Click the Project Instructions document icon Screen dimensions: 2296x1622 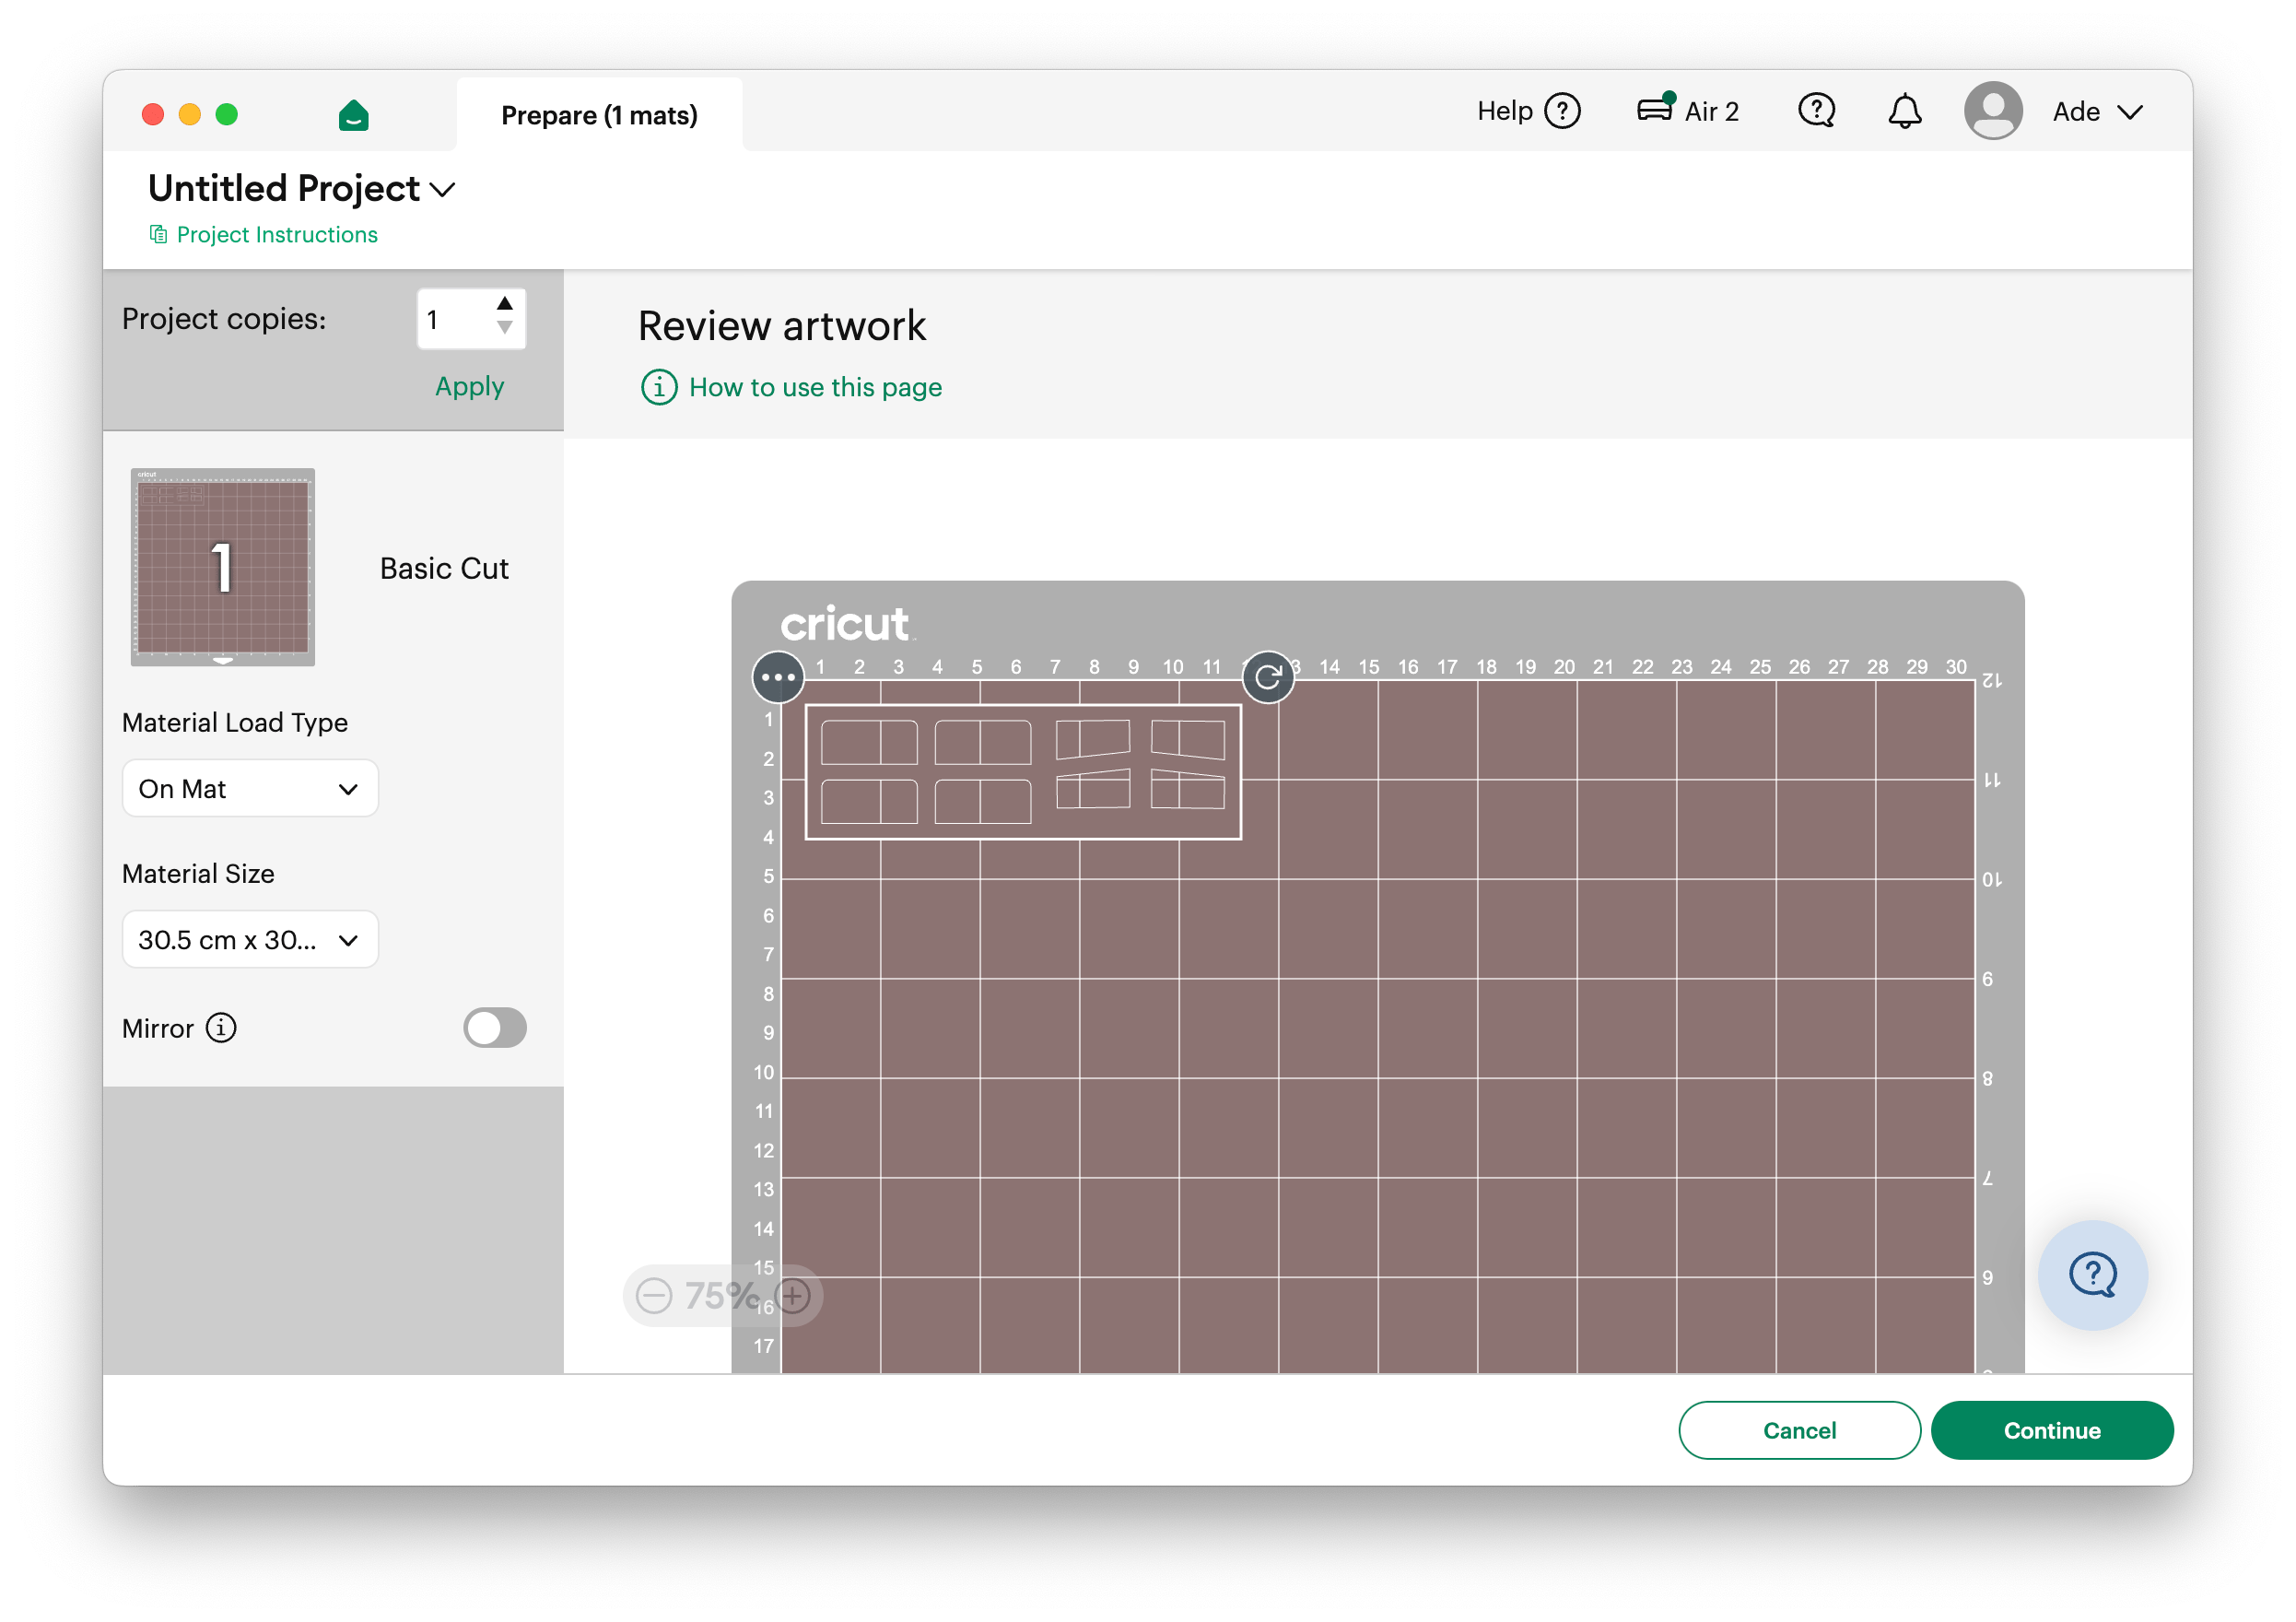158,234
